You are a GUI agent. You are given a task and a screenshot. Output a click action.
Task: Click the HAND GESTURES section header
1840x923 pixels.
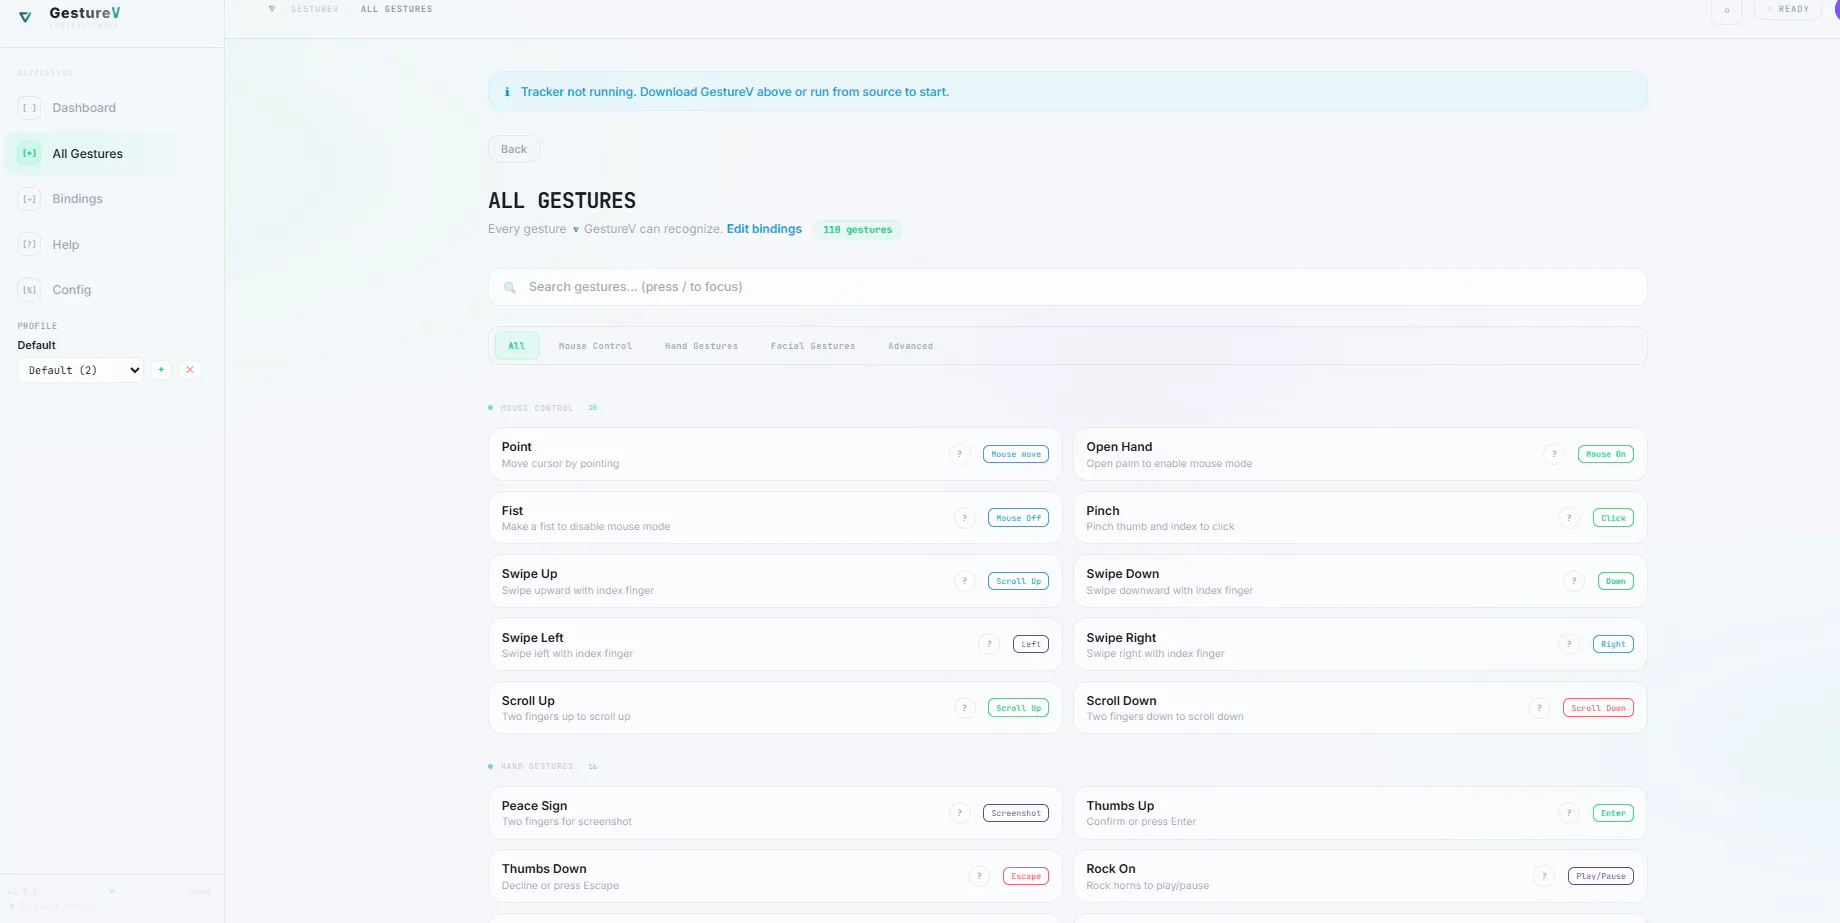537,767
